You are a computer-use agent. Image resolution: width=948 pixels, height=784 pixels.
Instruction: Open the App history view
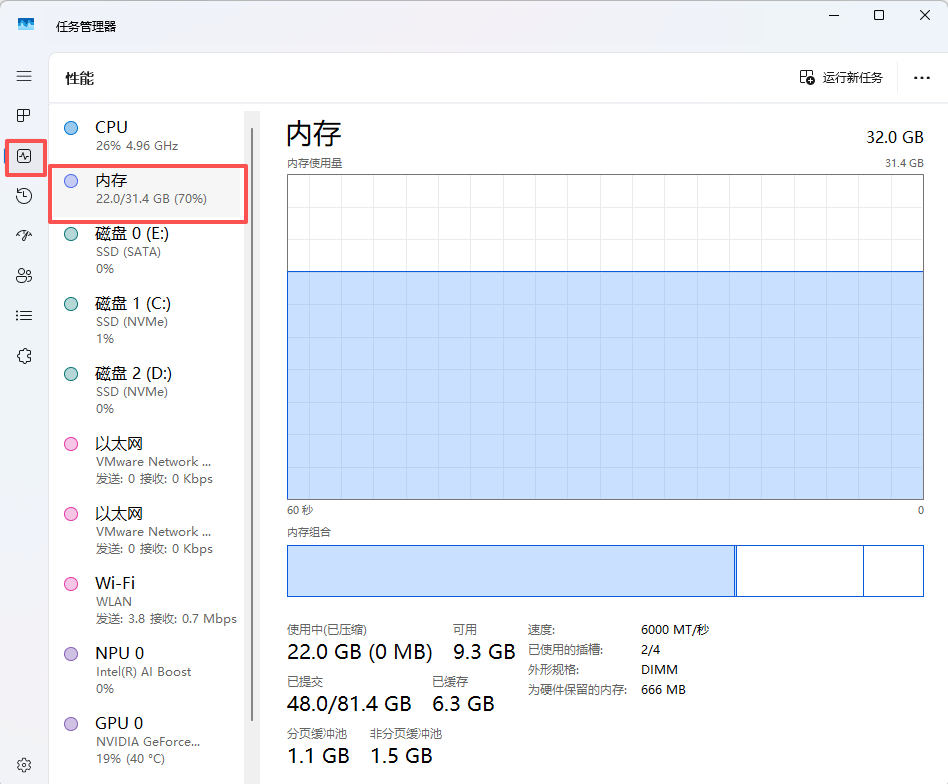pos(23,196)
